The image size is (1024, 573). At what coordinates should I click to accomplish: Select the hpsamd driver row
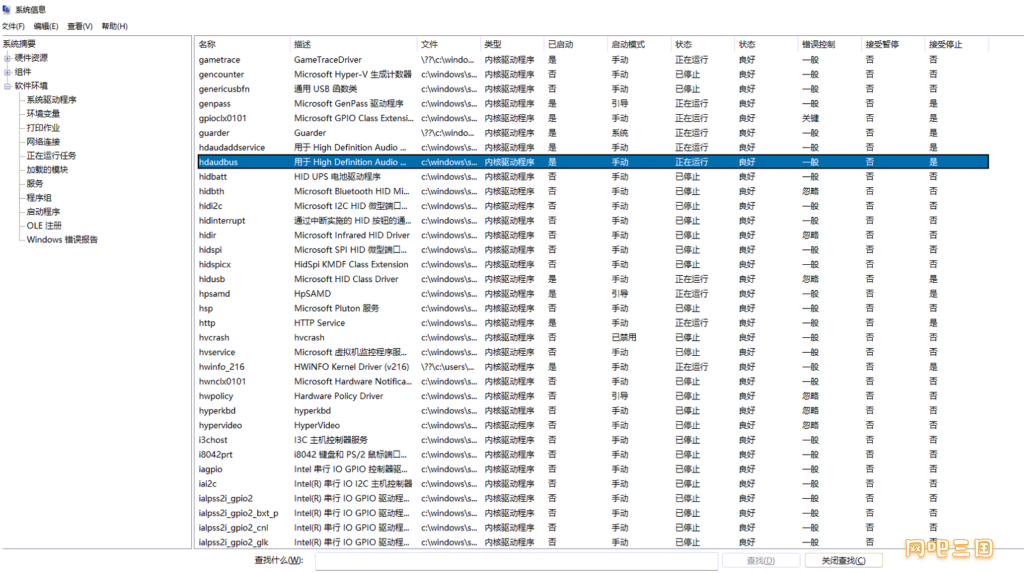point(593,294)
